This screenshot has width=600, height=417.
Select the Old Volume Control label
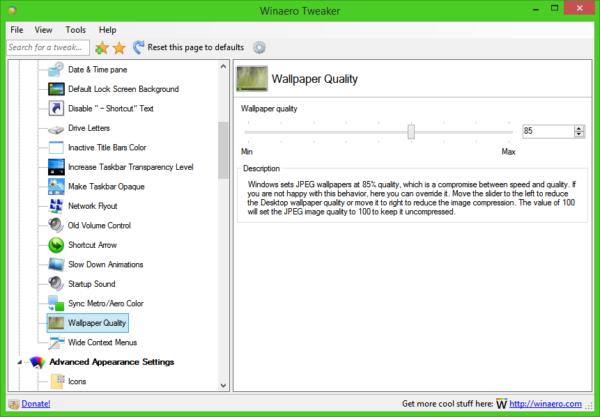(99, 225)
